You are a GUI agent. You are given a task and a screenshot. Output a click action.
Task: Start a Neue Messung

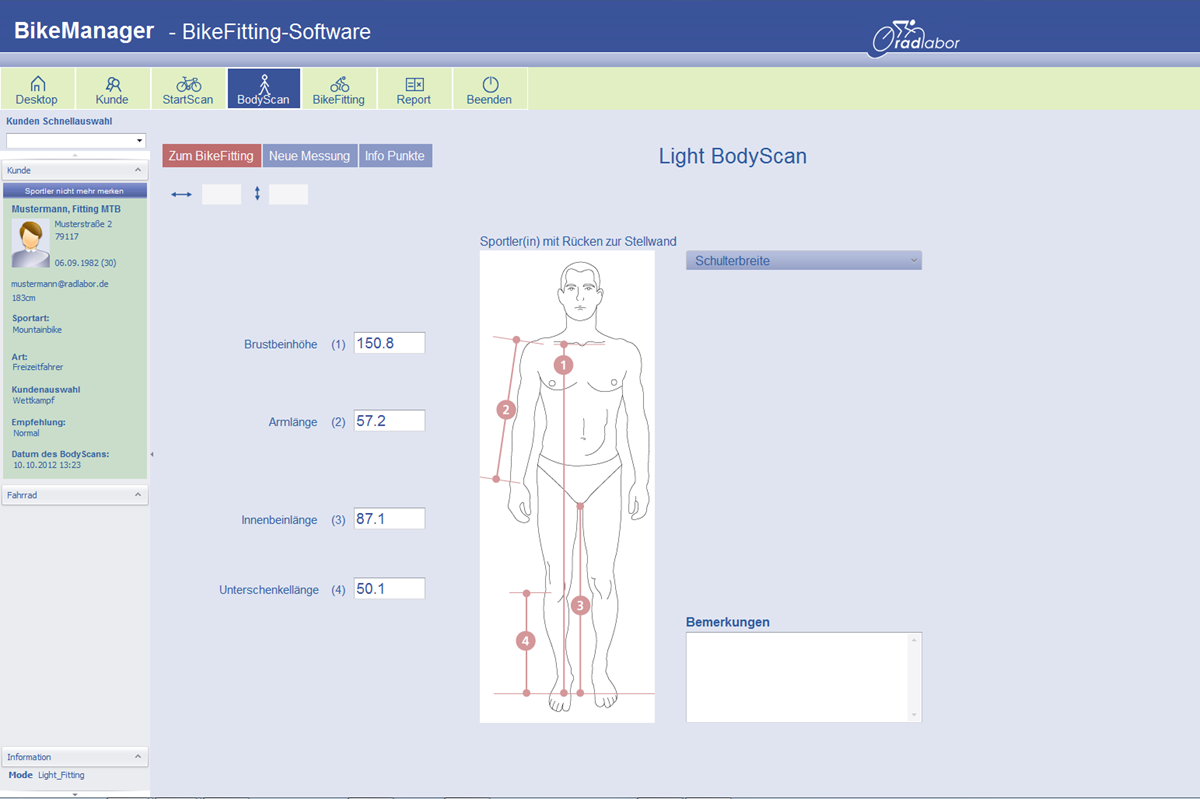point(310,156)
